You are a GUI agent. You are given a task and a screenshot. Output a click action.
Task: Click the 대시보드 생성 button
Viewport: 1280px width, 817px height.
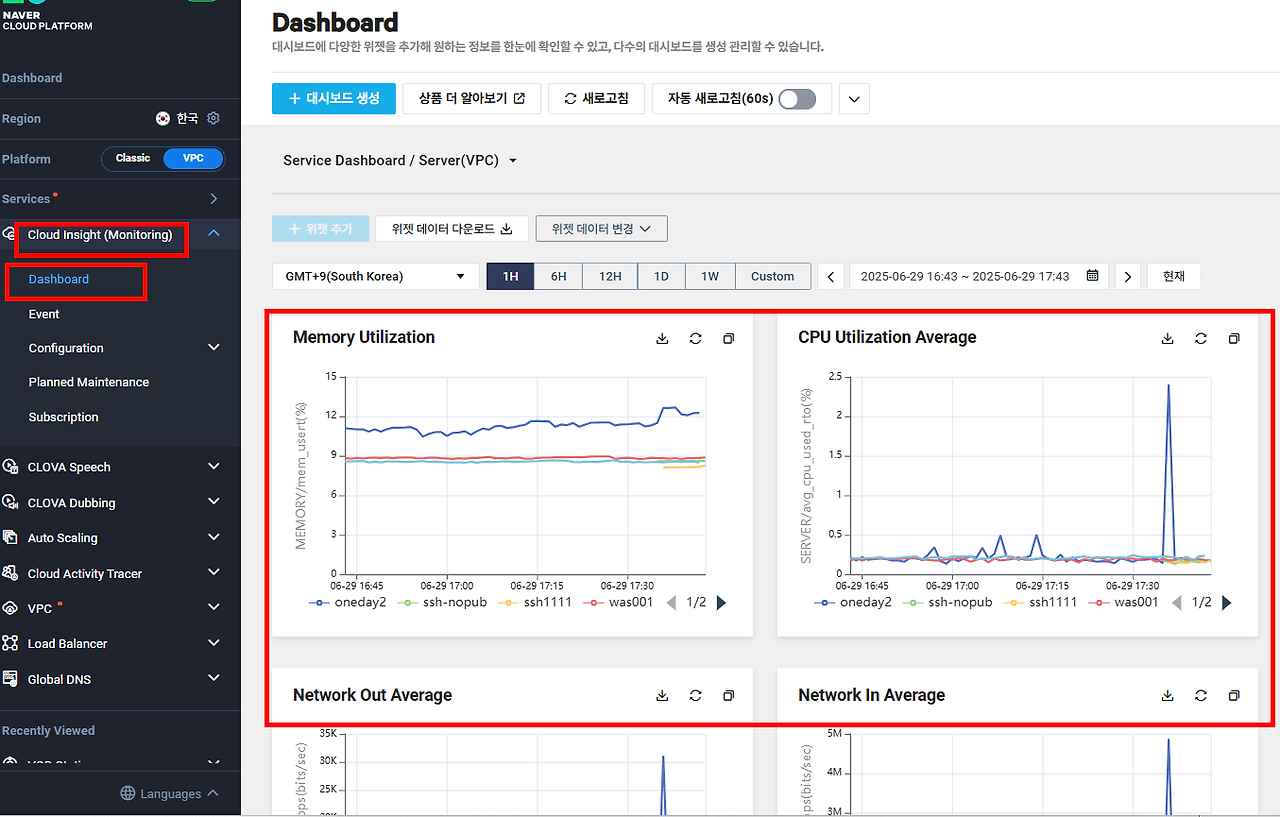334,98
